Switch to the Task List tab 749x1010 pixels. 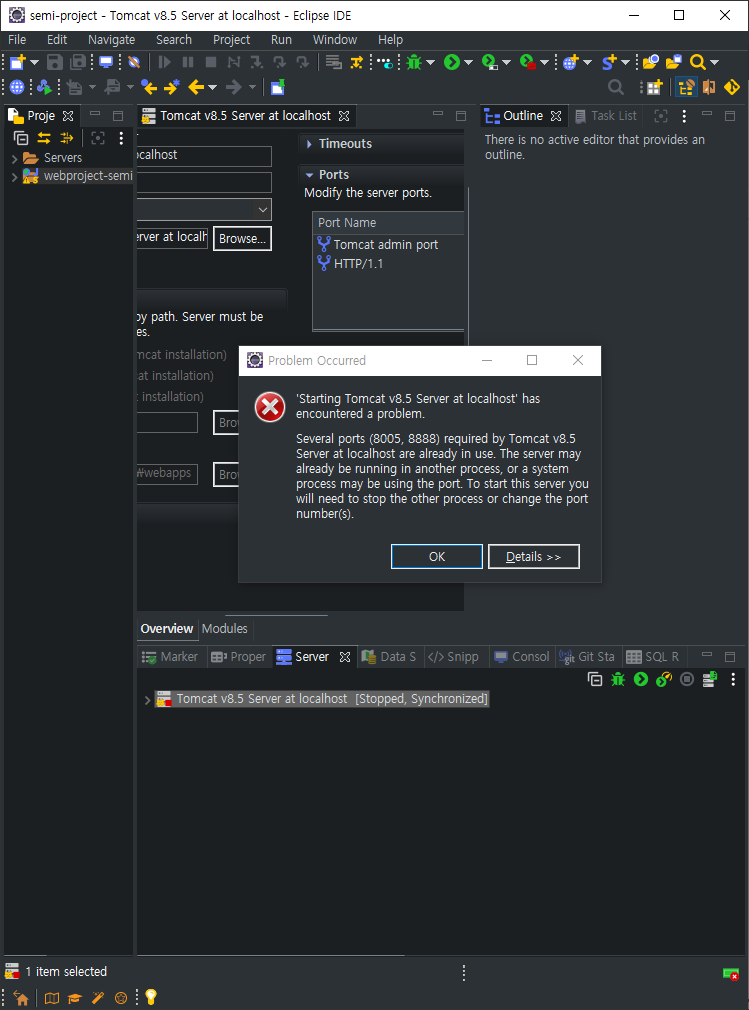click(x=605, y=116)
